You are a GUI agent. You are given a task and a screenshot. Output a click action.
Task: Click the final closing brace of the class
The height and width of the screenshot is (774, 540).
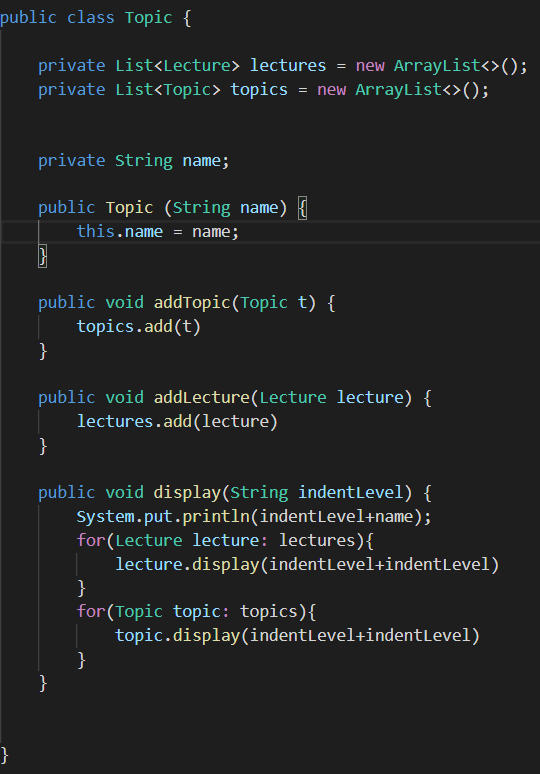[x=4, y=755]
